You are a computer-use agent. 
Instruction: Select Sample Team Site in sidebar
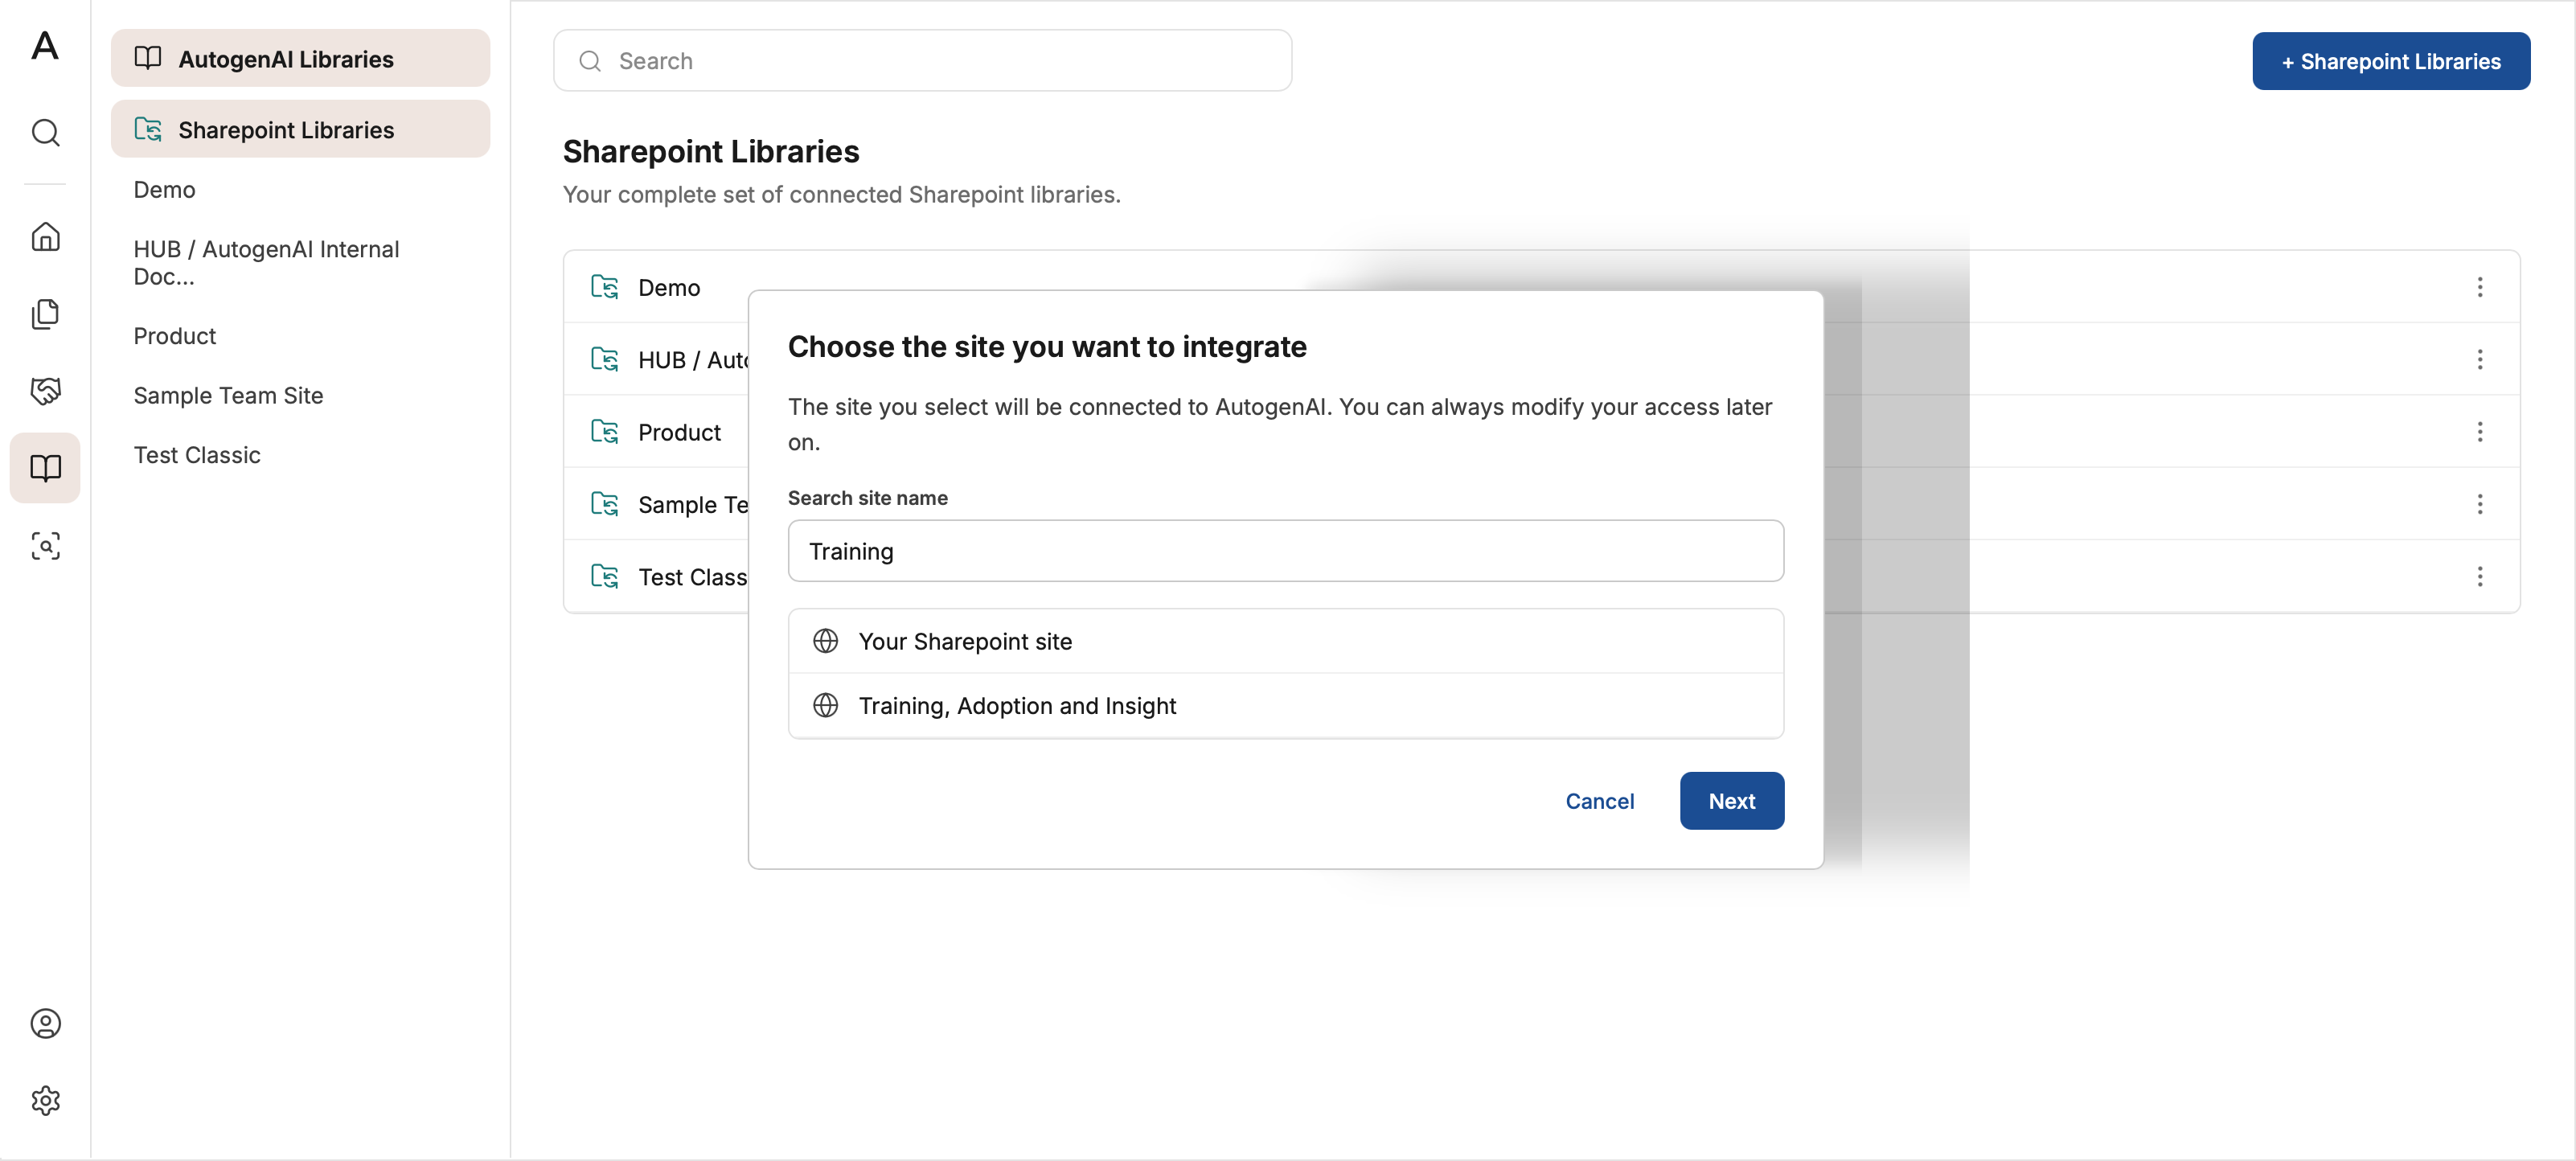tap(228, 396)
